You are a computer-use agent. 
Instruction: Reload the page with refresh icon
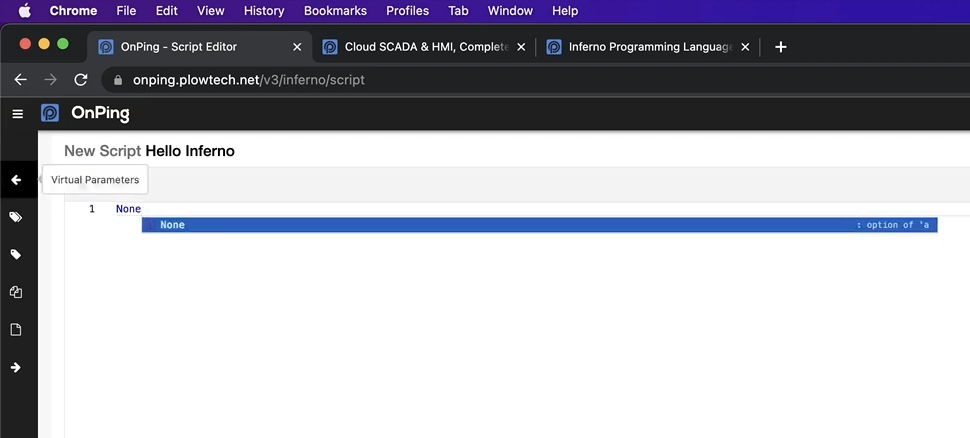tap(80, 80)
